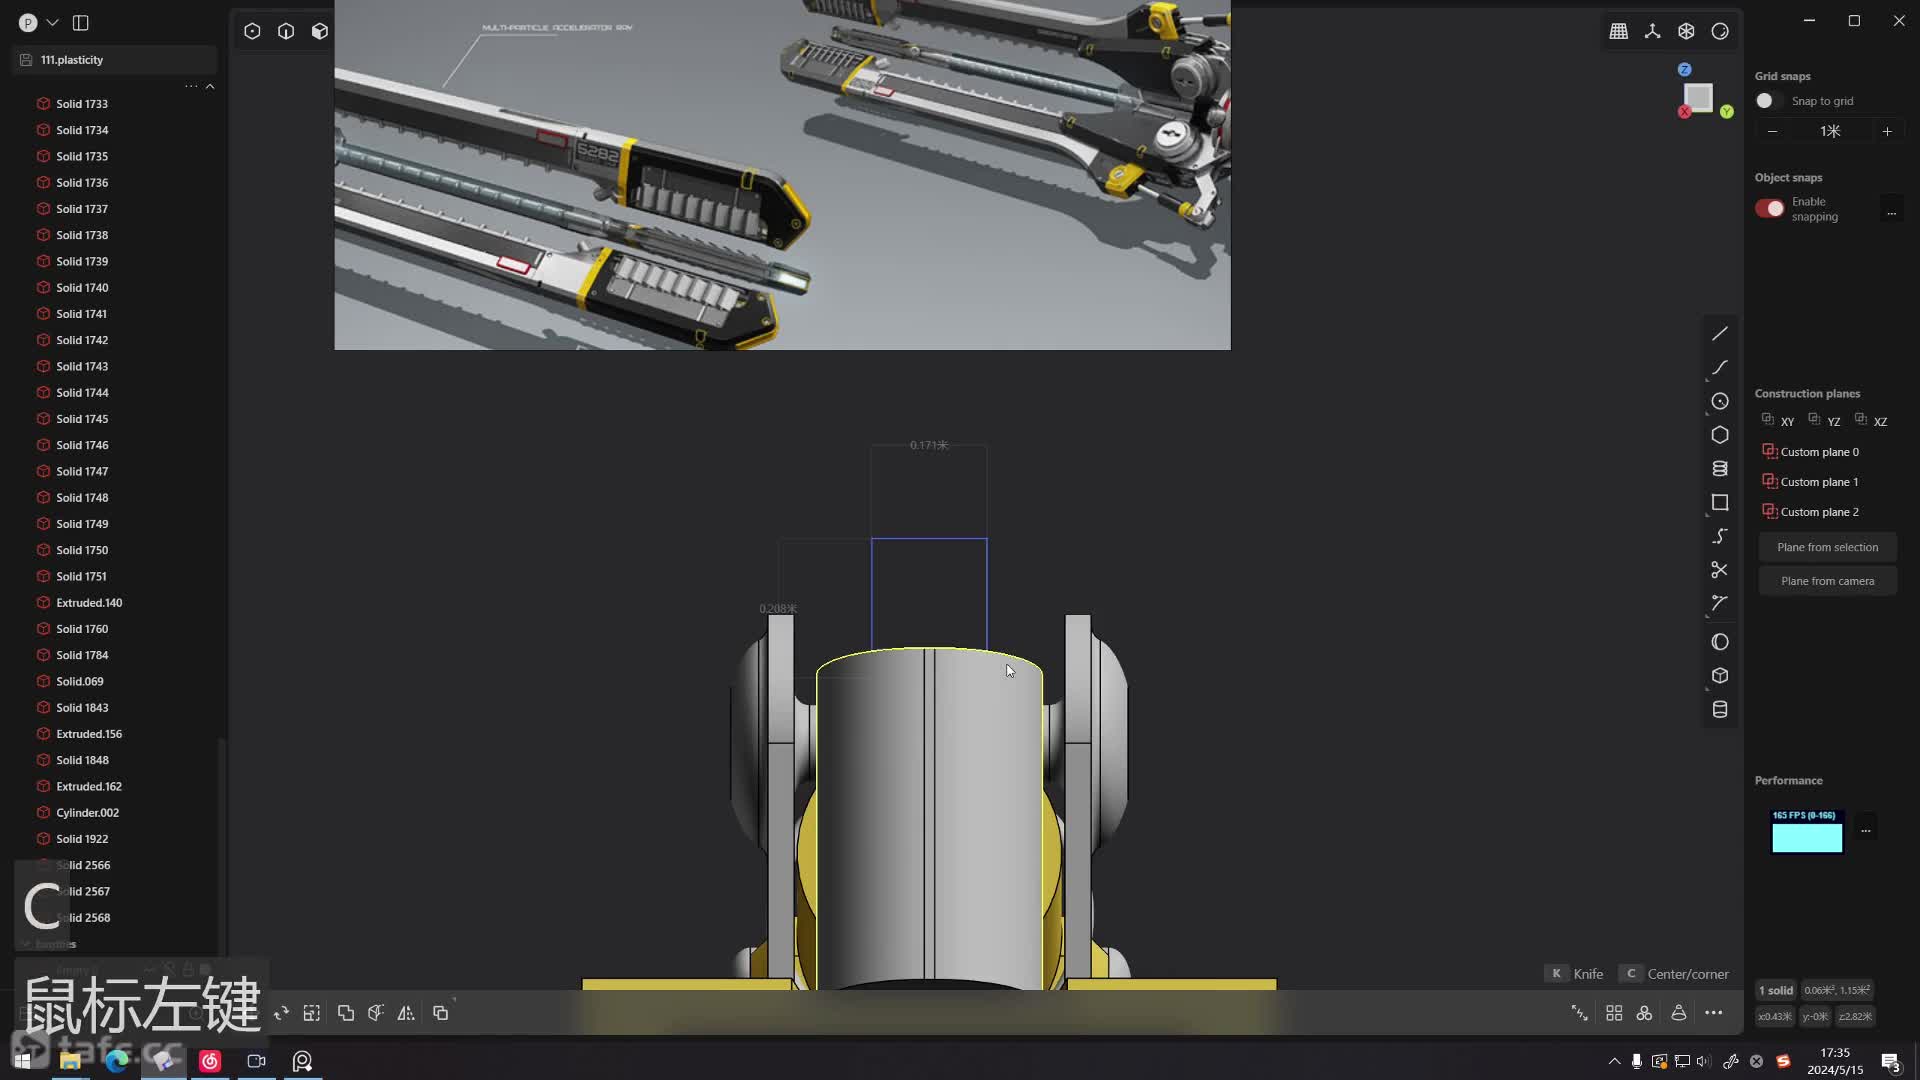Open File Explorer from taskbar
This screenshot has height=1080, width=1920.
[70, 1061]
